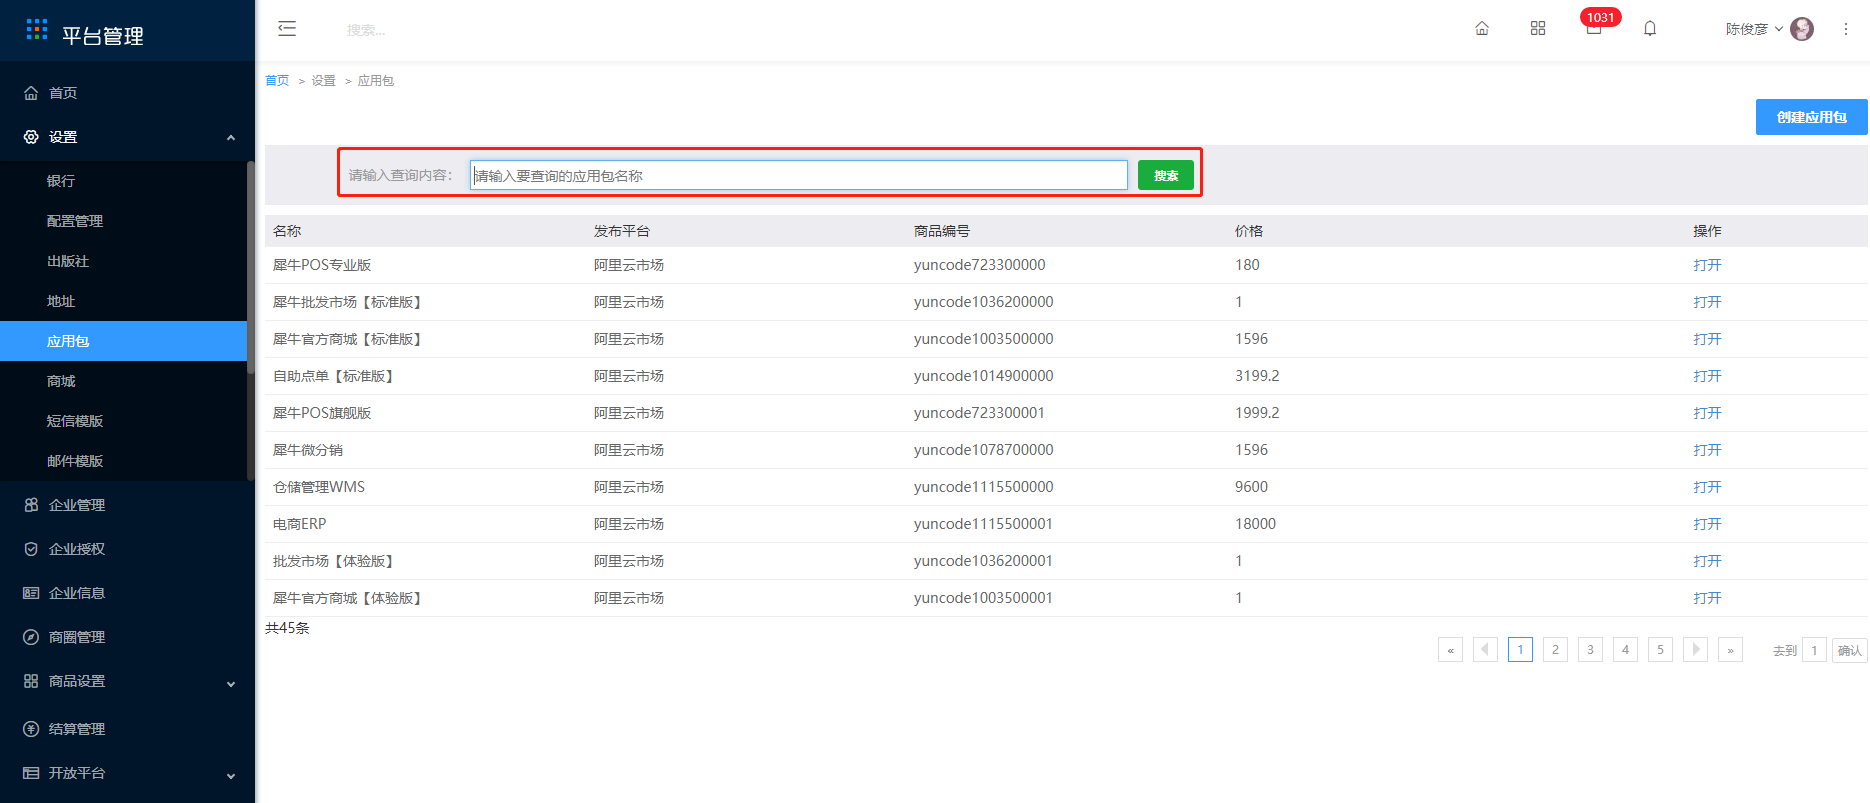Click 打开 for 犀牛批发市场【标准版】
Screen dimensions: 1870x803
pyautogui.click(x=1707, y=302)
